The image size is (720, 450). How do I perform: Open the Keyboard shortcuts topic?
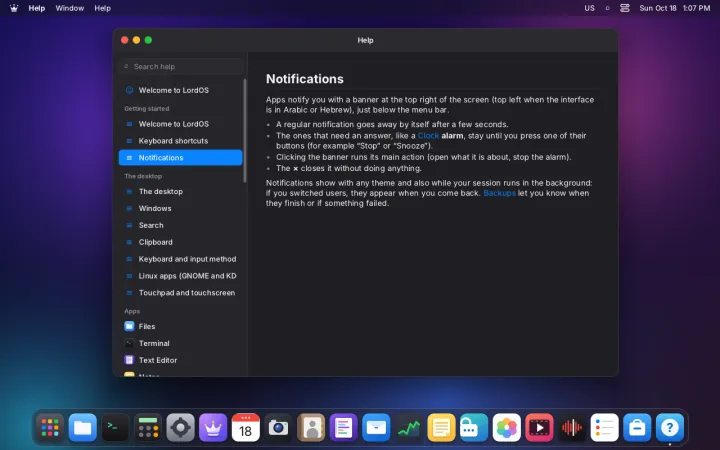pos(180,141)
